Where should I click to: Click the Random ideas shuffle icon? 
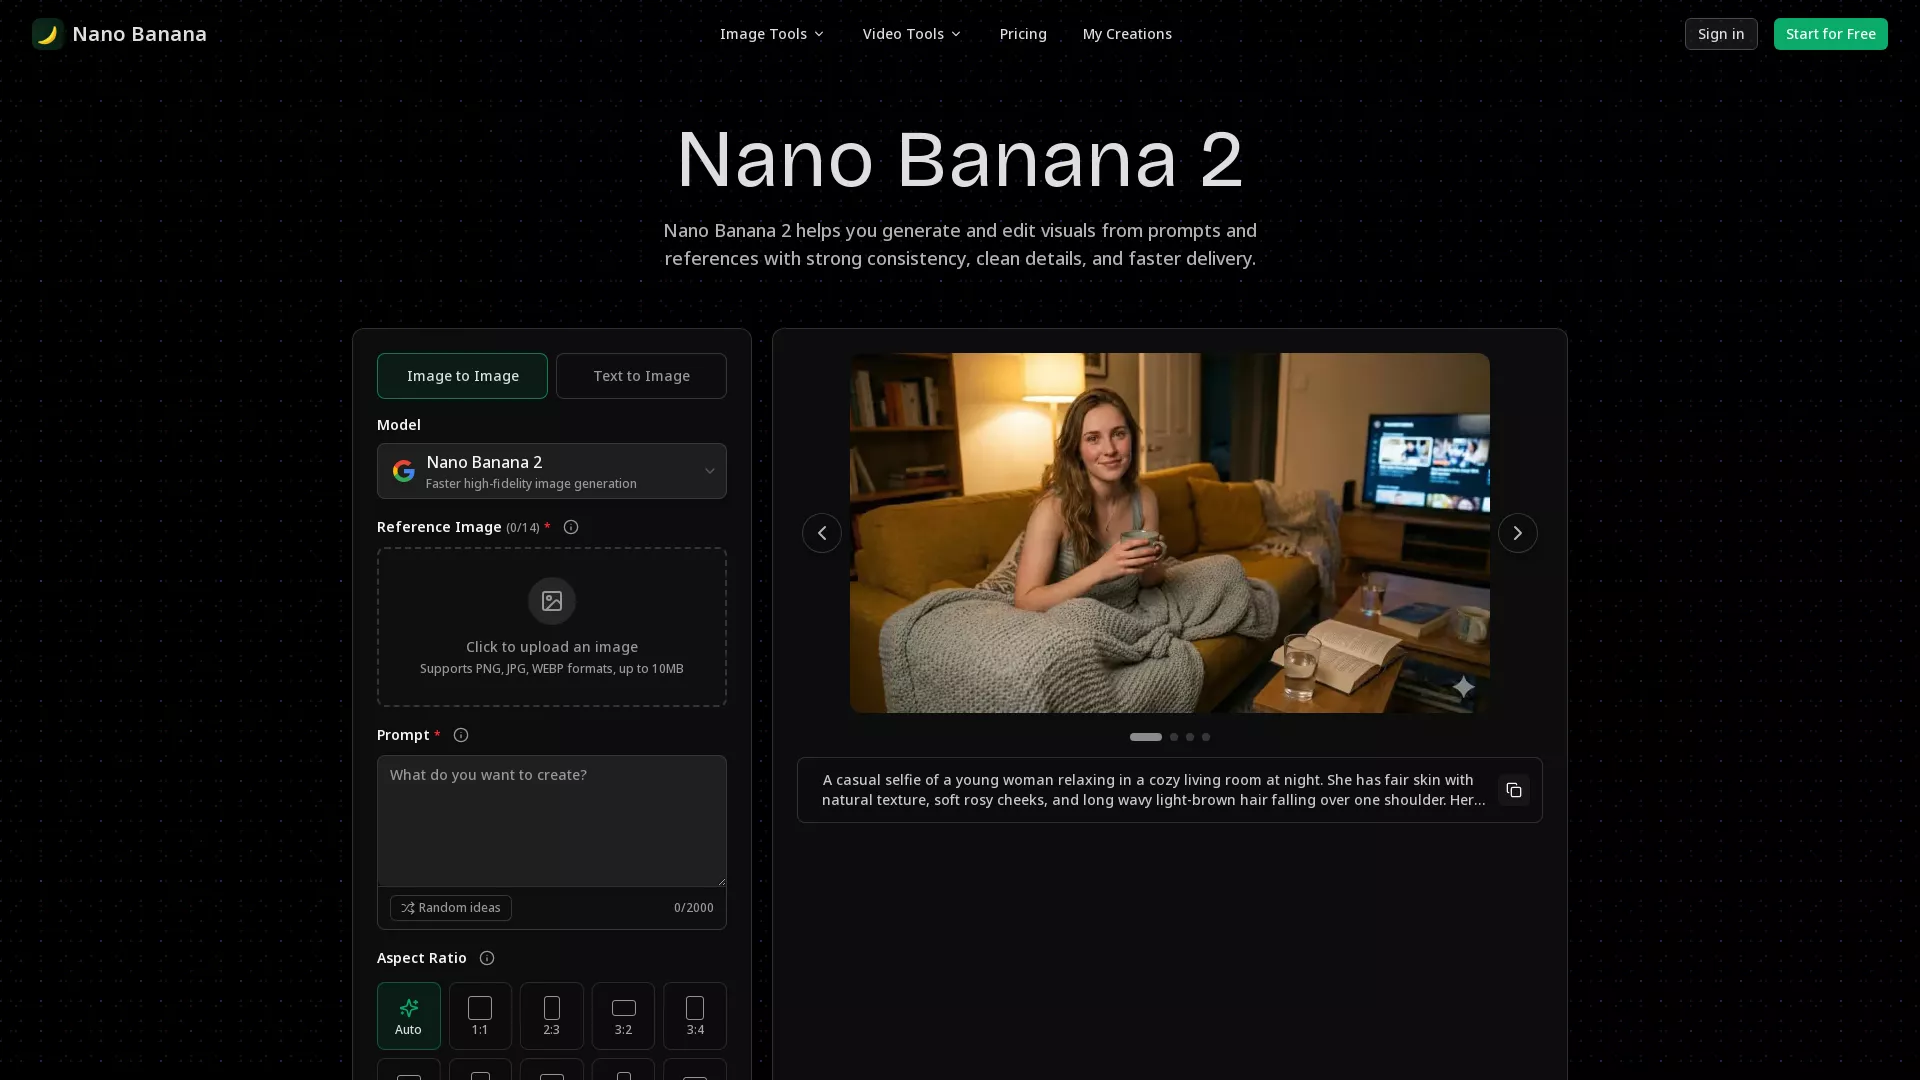(x=409, y=908)
